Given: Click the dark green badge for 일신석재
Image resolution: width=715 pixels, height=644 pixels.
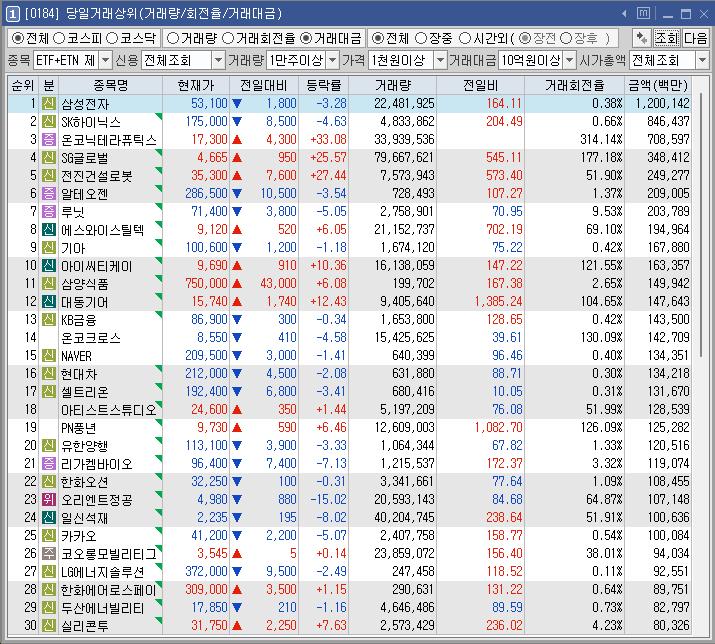Looking at the screenshot, I should point(49,518).
